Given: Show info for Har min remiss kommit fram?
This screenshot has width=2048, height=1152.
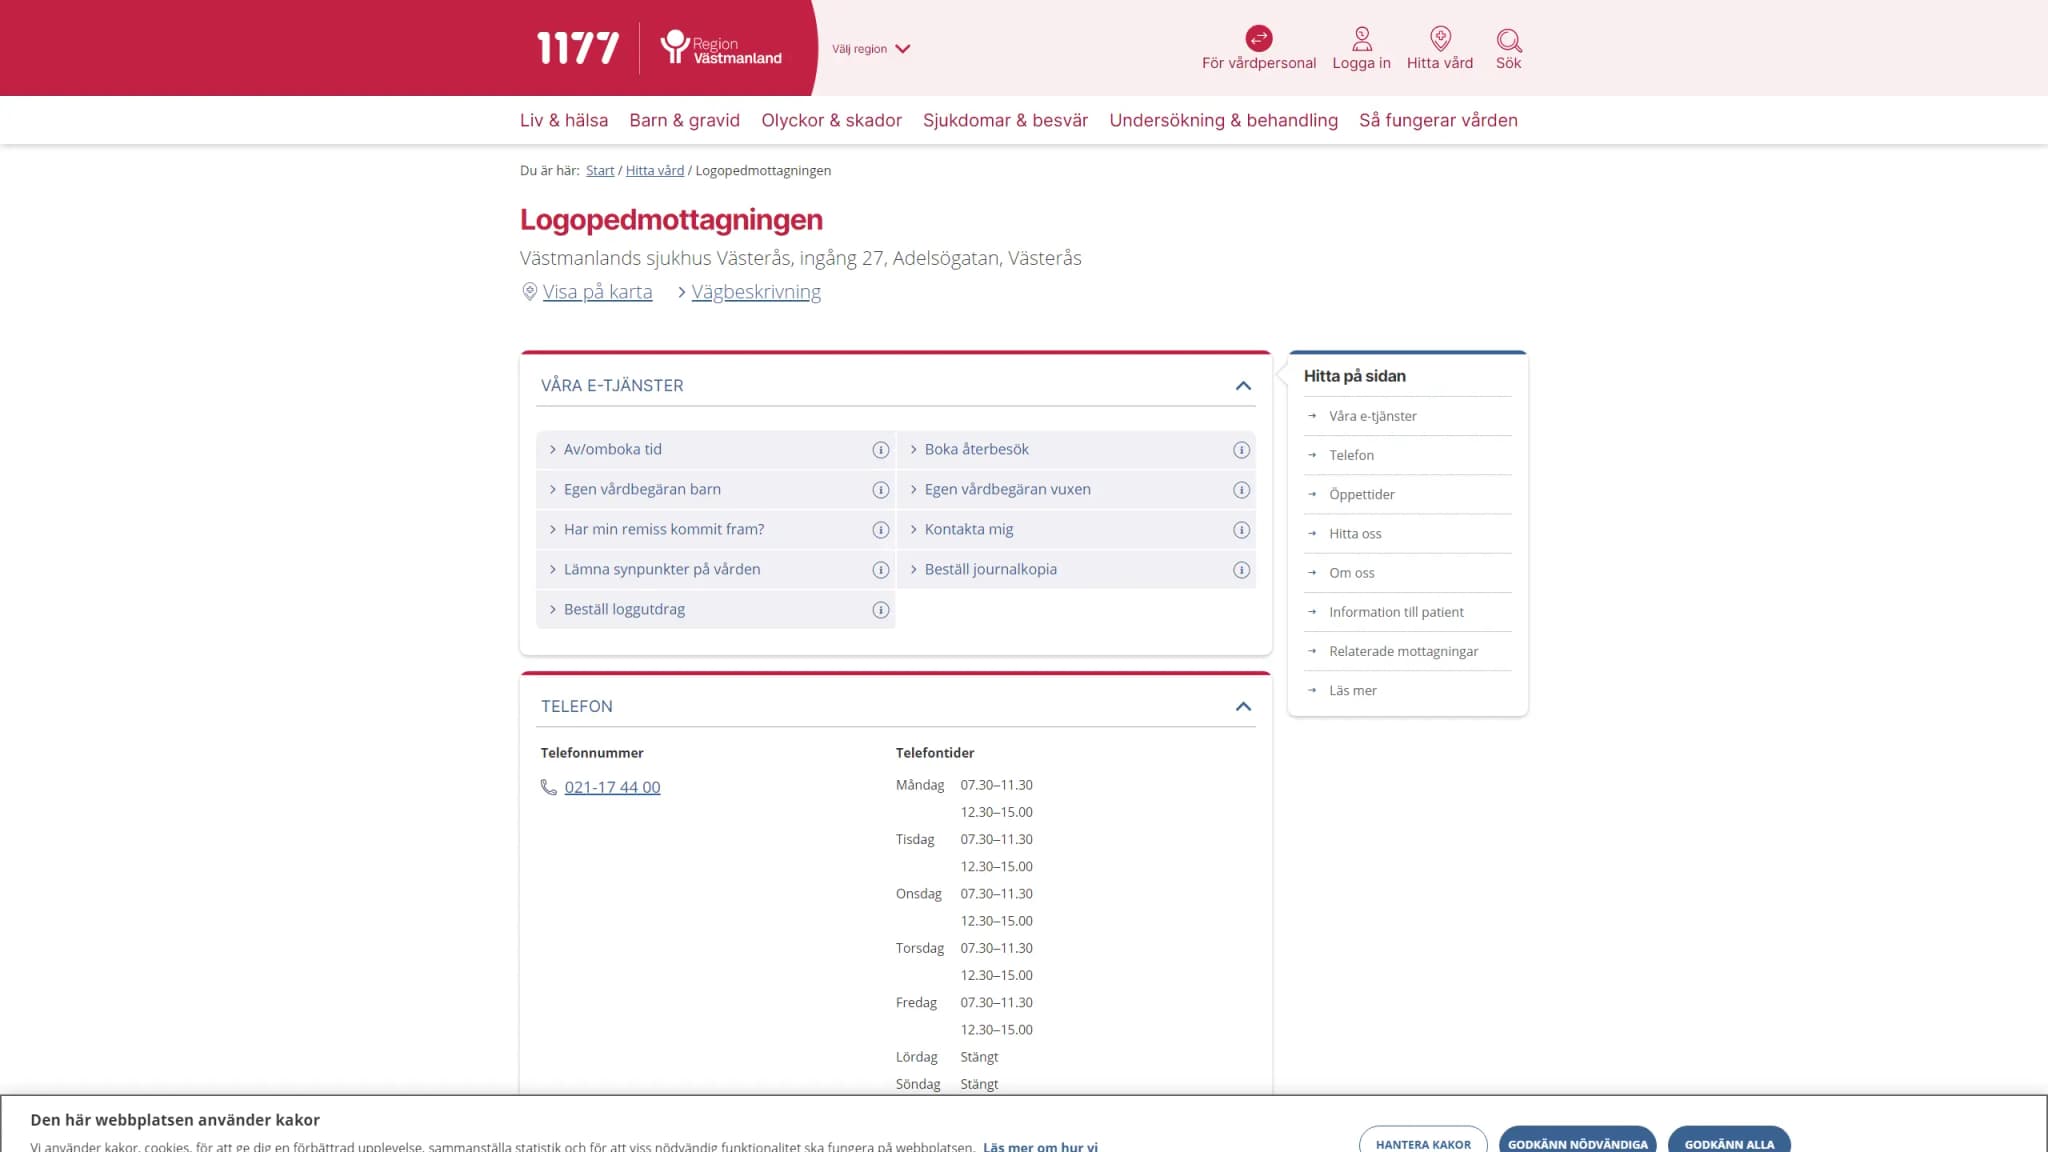Looking at the screenshot, I should point(880,530).
